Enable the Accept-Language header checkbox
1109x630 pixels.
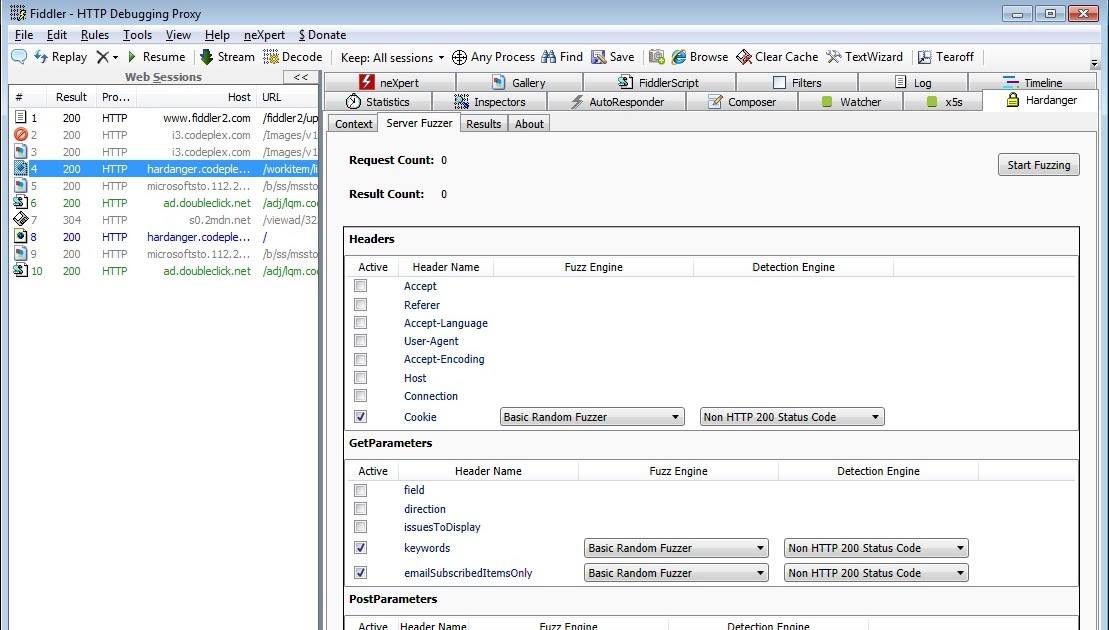click(361, 322)
